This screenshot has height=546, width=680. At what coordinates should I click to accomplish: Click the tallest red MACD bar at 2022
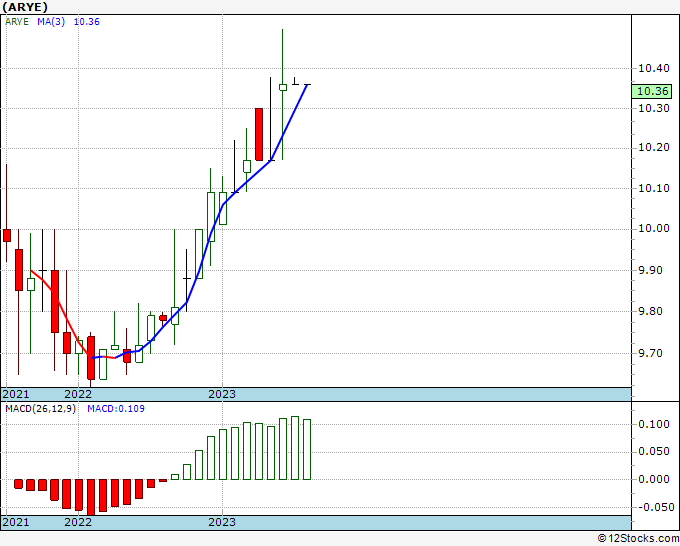coord(91,497)
